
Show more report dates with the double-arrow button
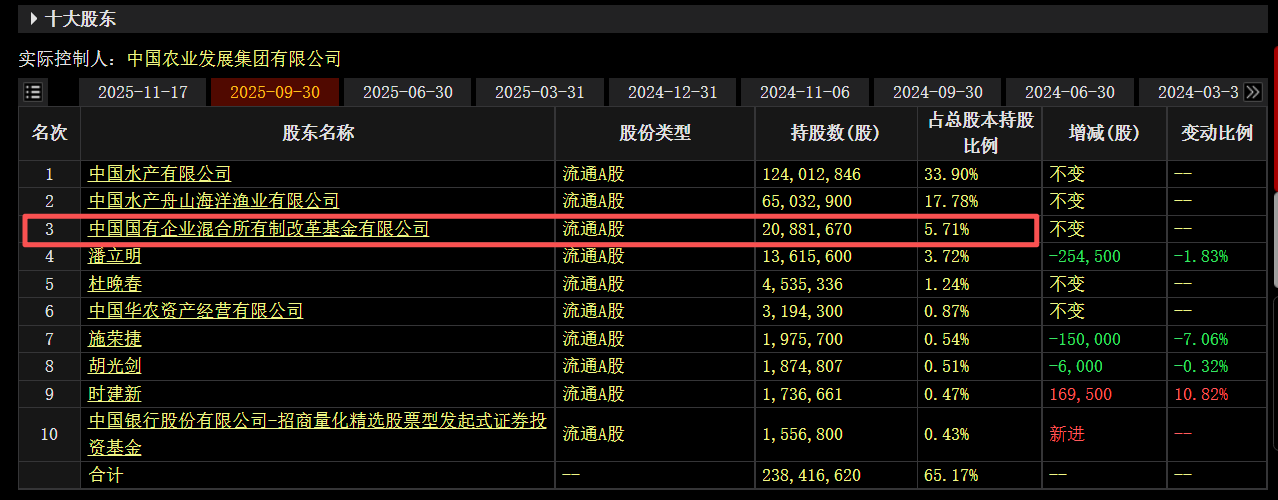pos(1252,92)
